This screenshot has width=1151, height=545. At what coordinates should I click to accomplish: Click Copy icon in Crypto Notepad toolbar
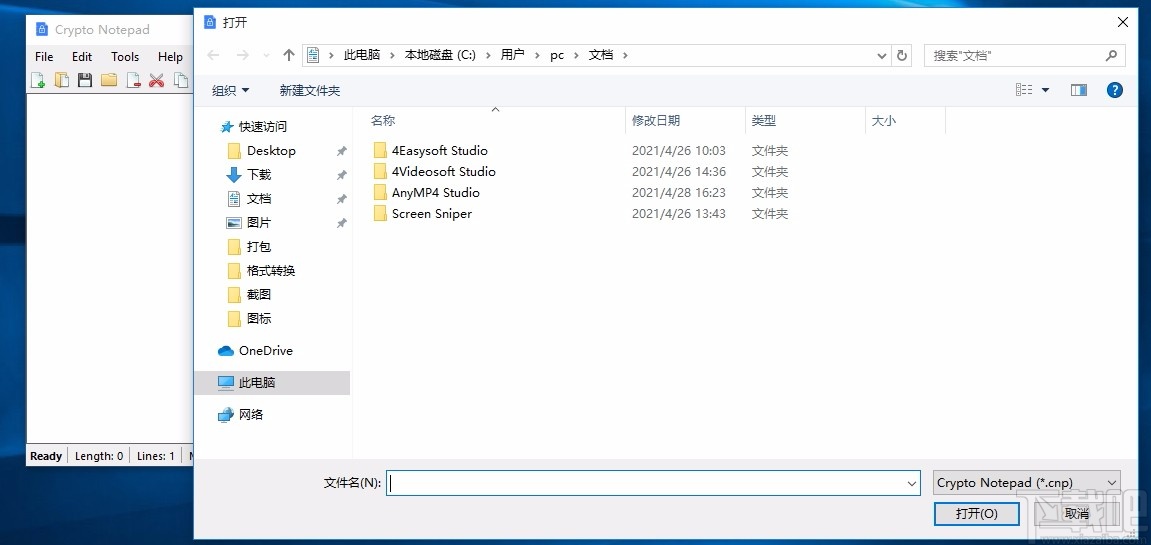click(180, 80)
